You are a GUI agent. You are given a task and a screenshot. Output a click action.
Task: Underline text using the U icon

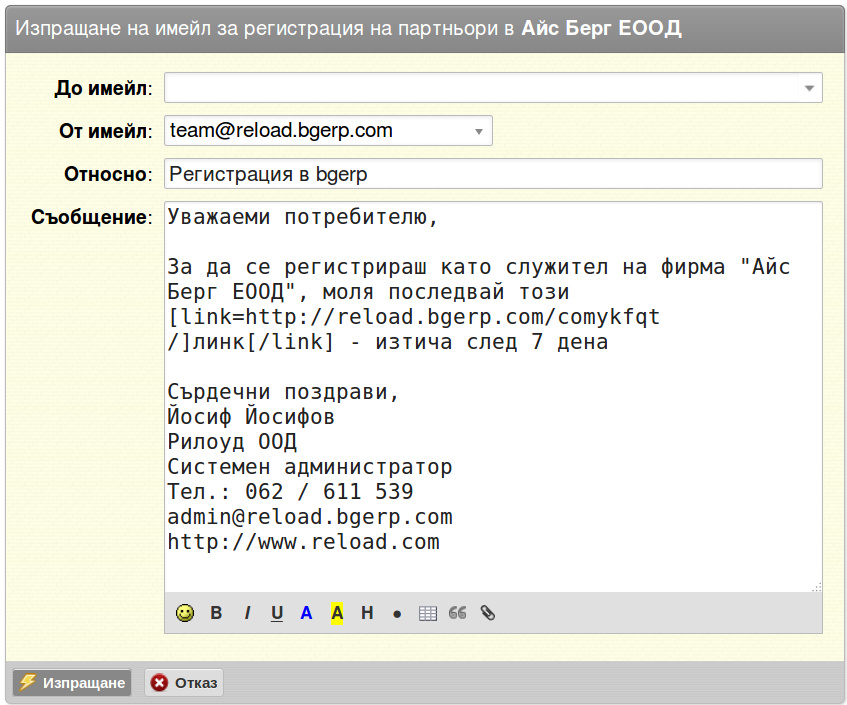tap(277, 613)
